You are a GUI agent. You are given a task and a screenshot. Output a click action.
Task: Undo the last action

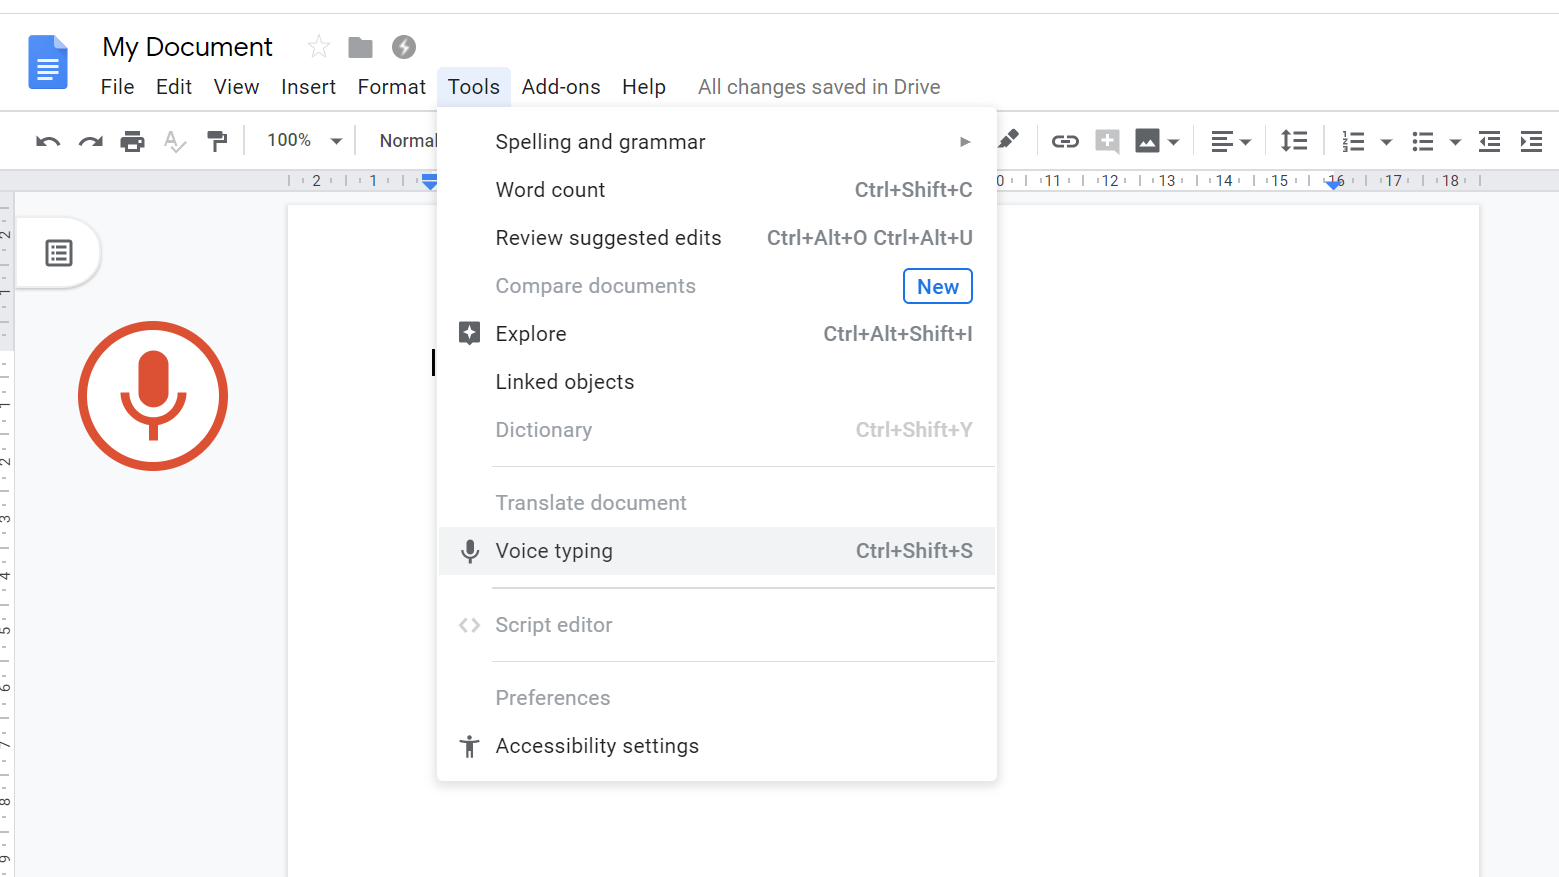click(48, 141)
